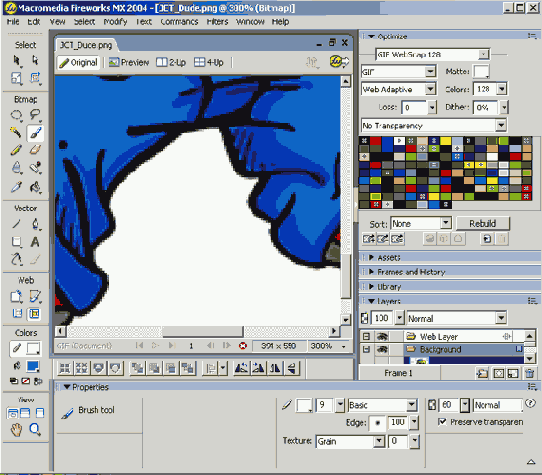Pick the Zoom magnifier tool

35,430
